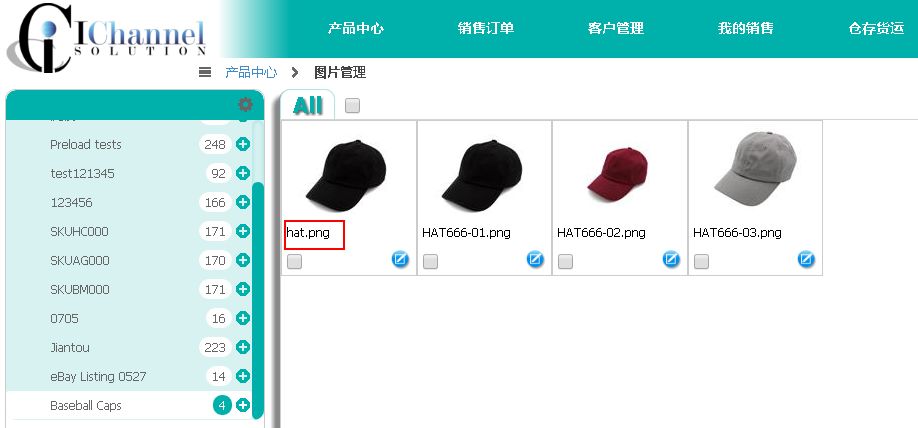
Task: Click plus icon next to Baseball Caps
Action: pos(243,405)
